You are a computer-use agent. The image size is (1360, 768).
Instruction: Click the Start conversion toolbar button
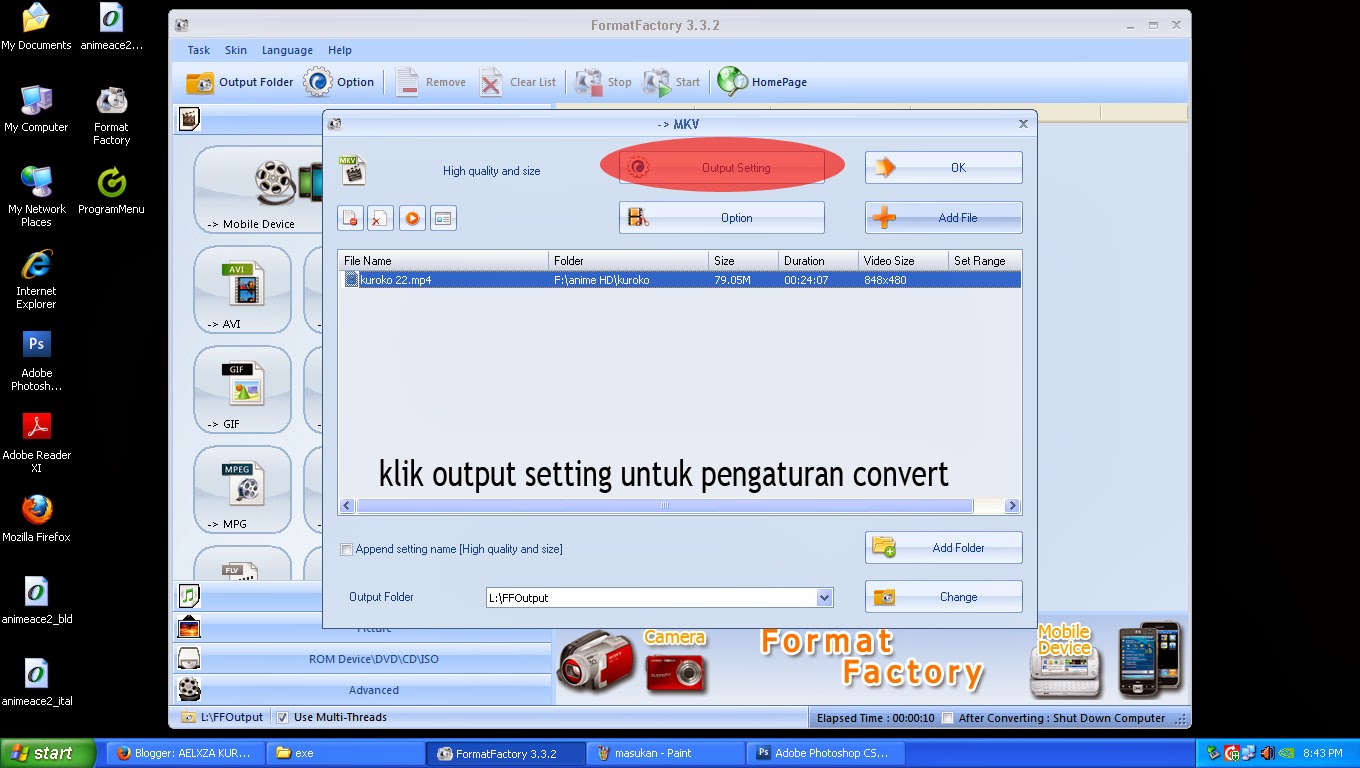pos(671,81)
